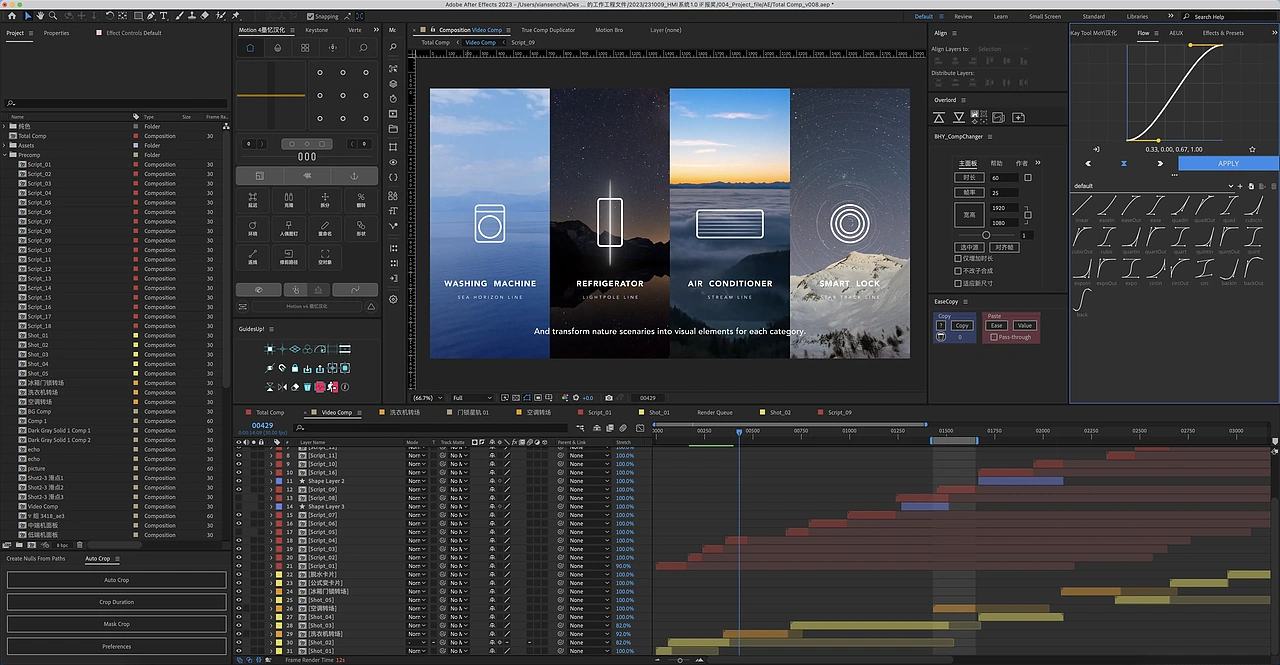The image size is (1280, 665).
Task: Toggle the Snapping checkbox
Action: (310, 16)
